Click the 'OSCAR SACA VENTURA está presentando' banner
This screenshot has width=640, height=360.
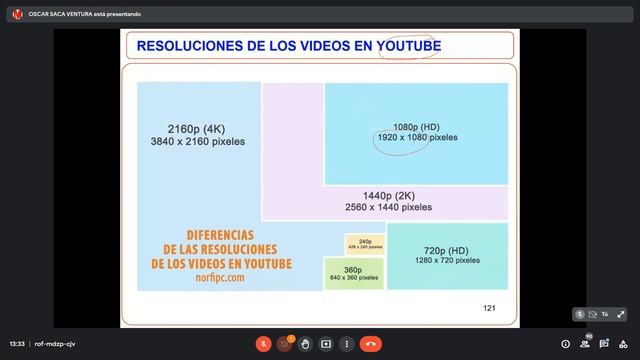coord(320,14)
